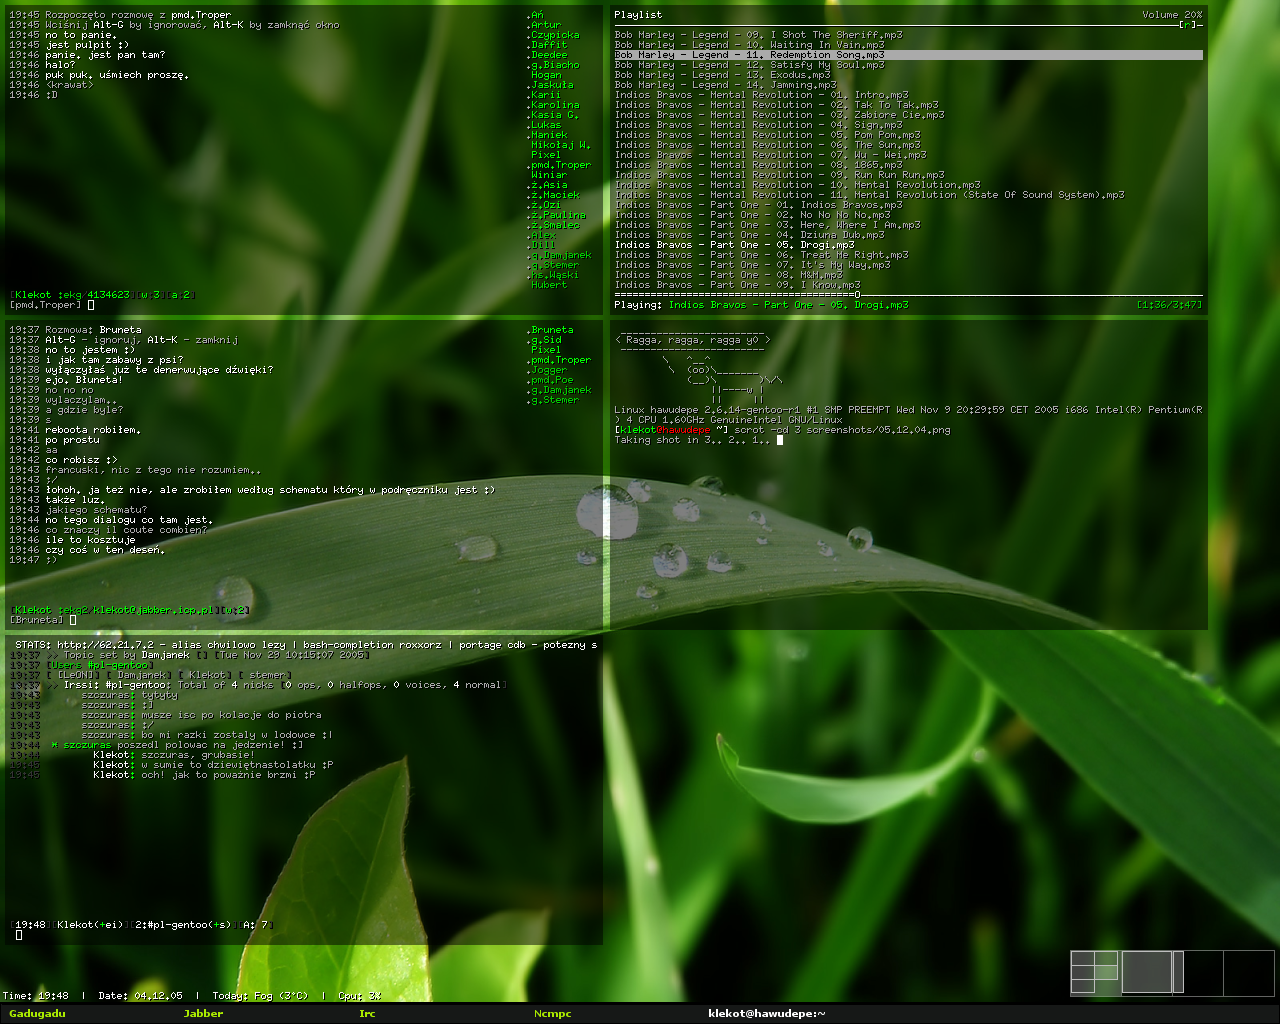1280x1024 pixels.
Task: Select contact Czypicka in Gadu-Gadu list
Action: pos(555,35)
